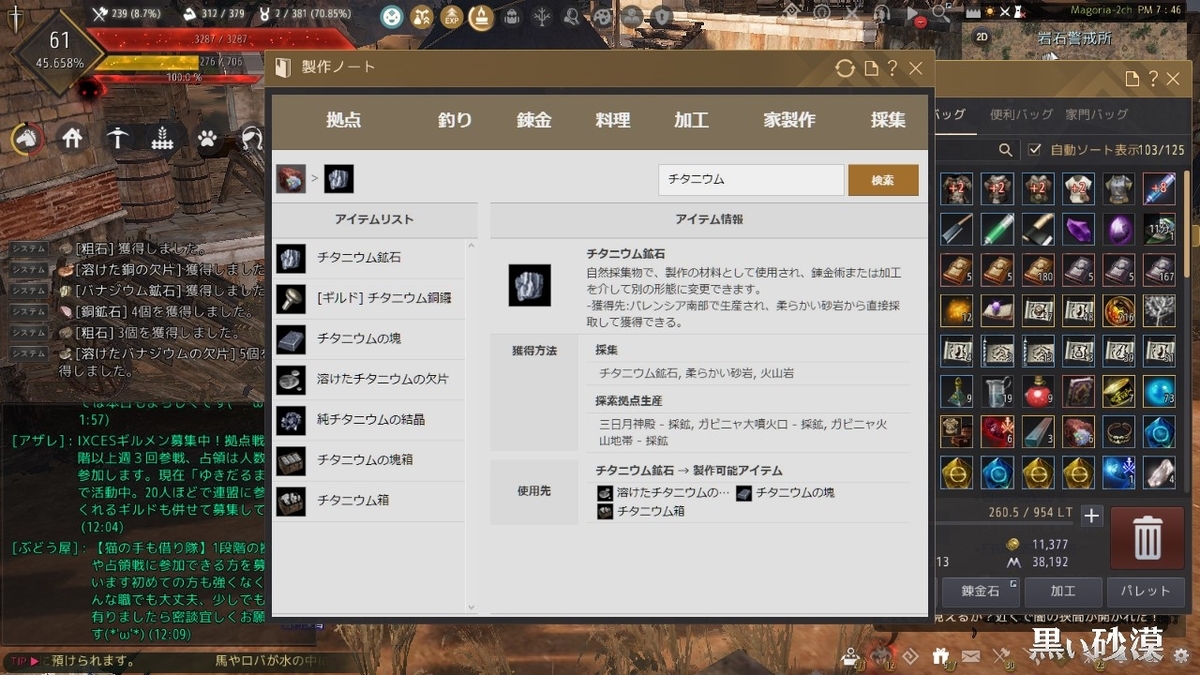The width and height of the screenshot is (1200, 675).
Task: Click the ore breadcrumb icon beside arrow
Action: pyautogui.click(x=339, y=179)
